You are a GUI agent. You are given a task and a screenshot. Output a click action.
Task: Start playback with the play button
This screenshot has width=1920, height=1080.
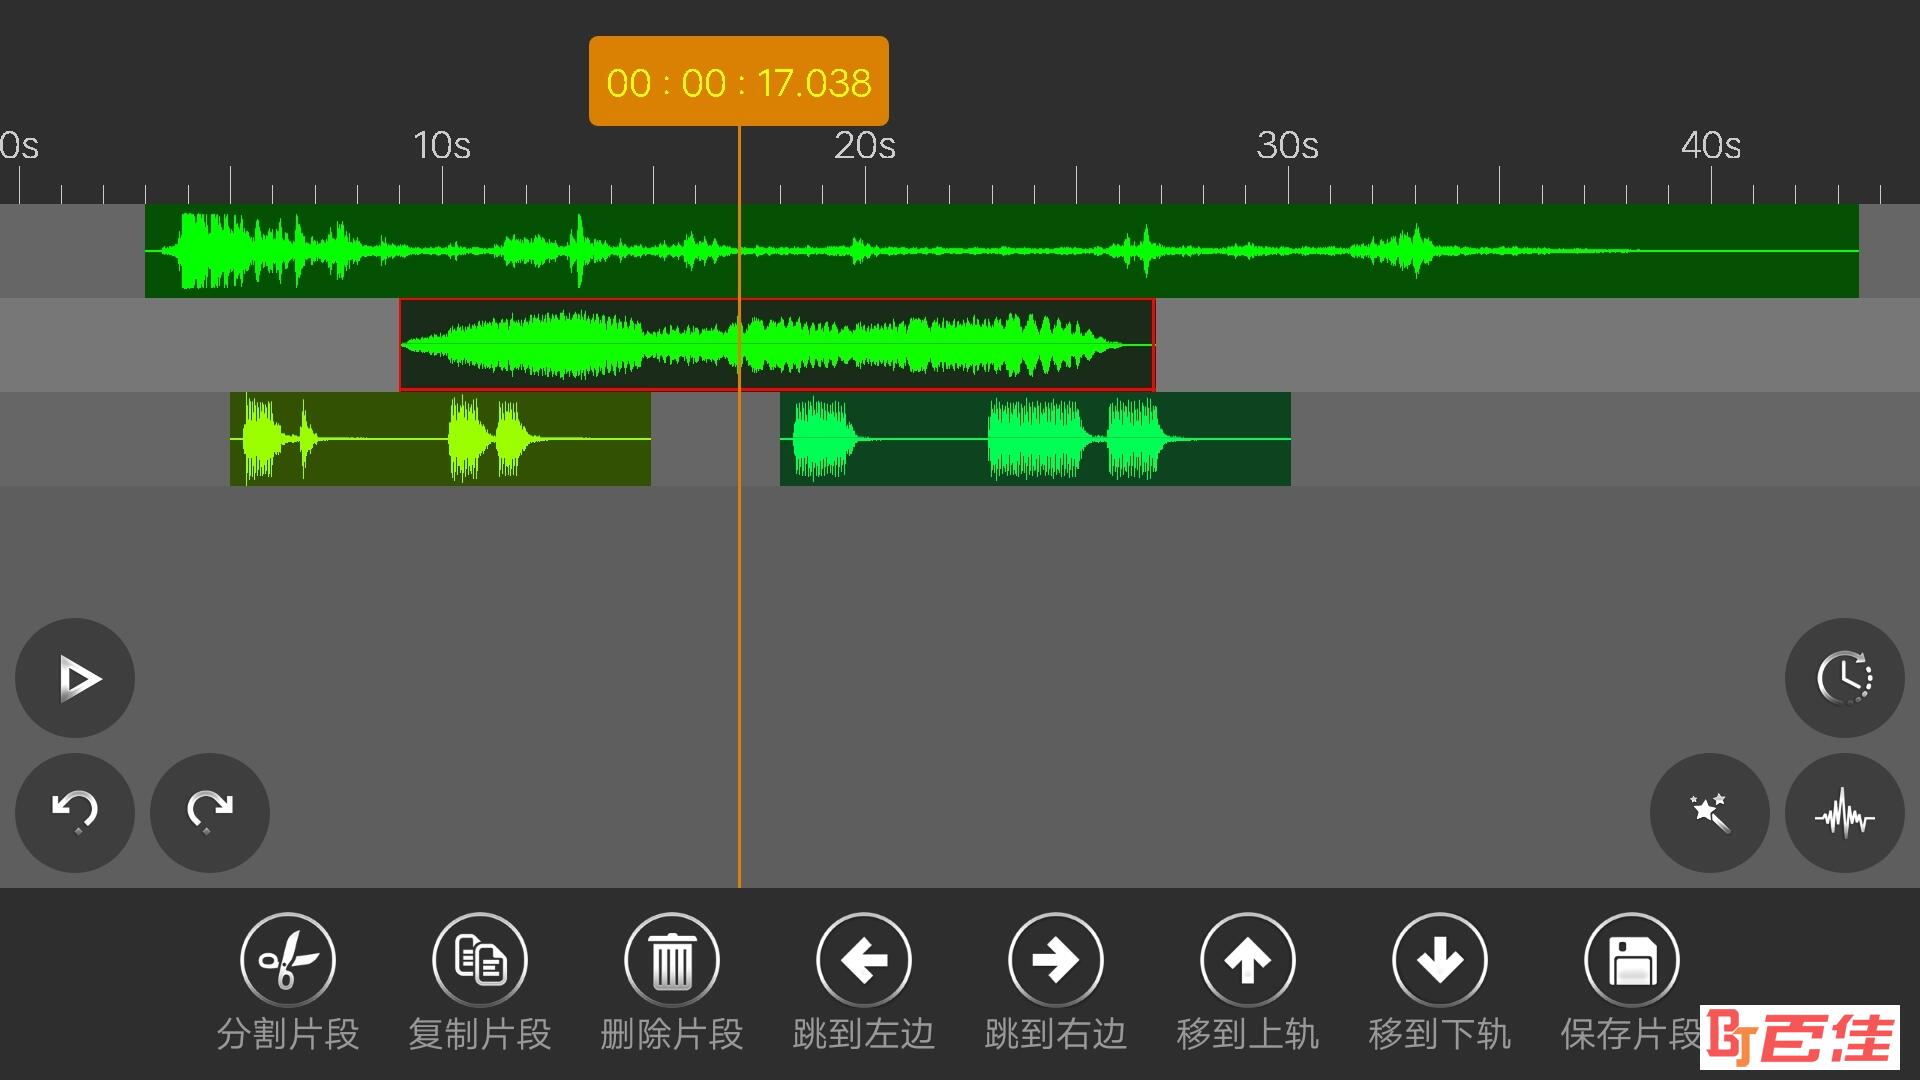pos(75,678)
